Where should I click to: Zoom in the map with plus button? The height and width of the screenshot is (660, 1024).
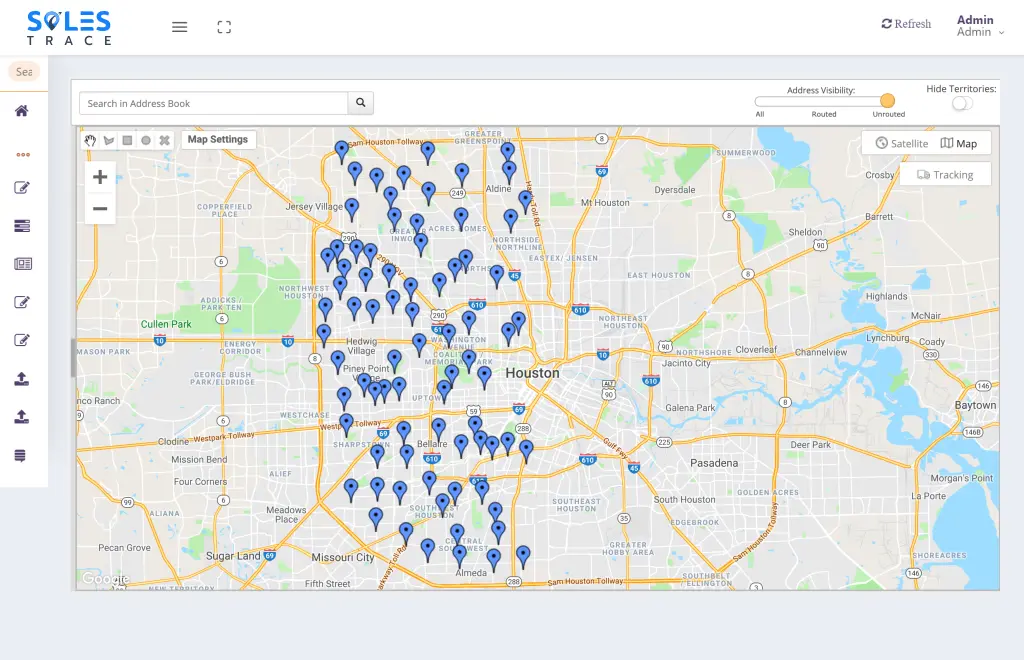pos(100,177)
